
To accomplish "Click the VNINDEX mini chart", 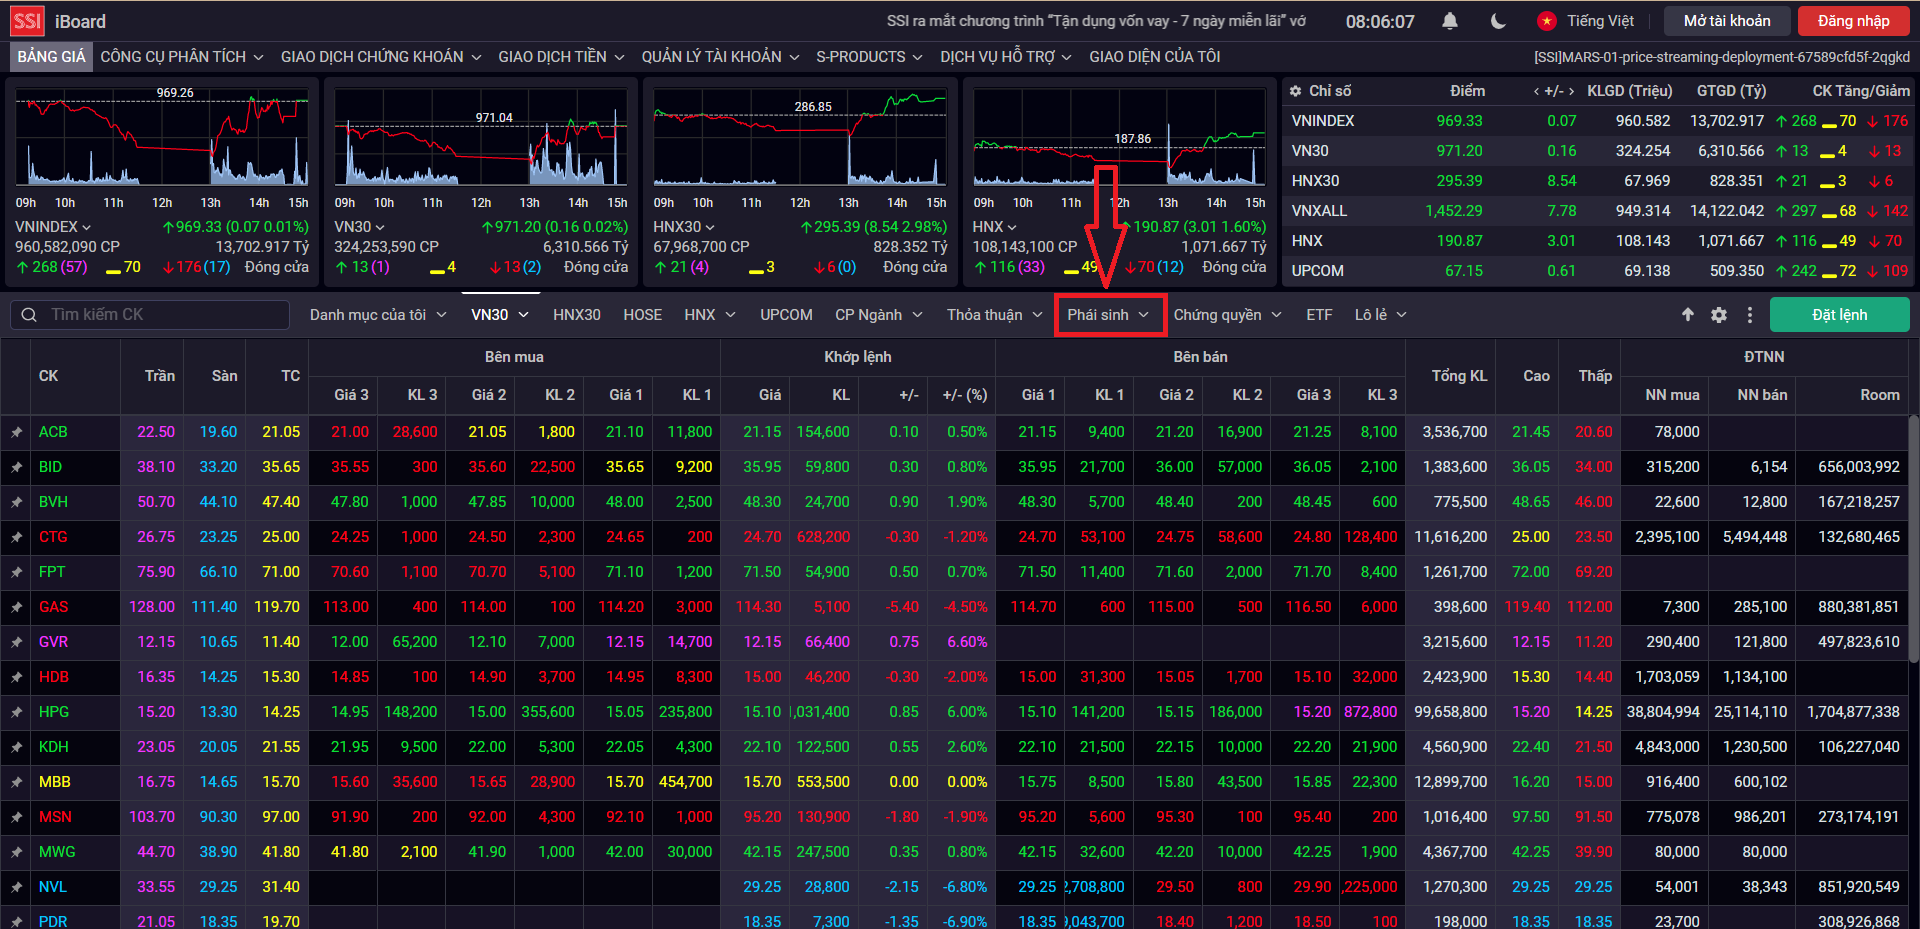I will click(162, 138).
